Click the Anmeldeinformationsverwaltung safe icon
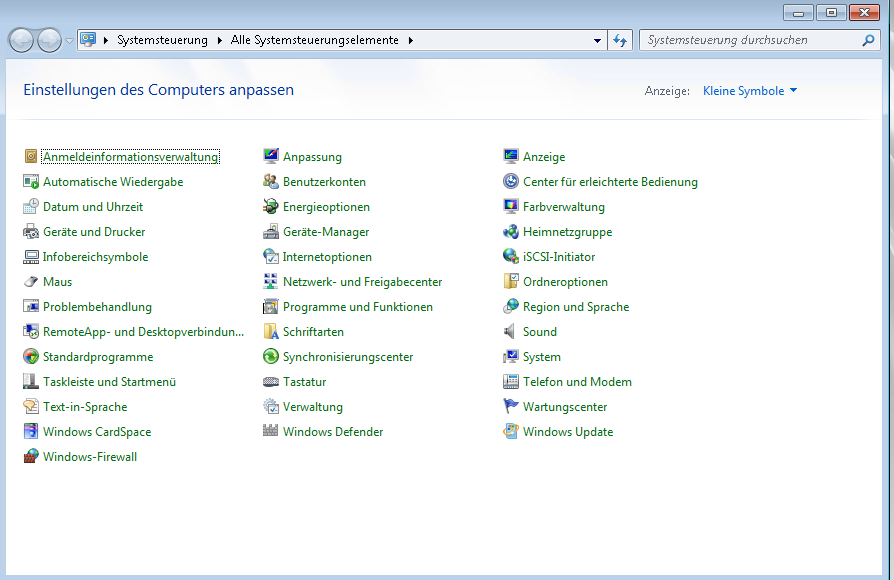The image size is (894, 580). pyautogui.click(x=31, y=156)
